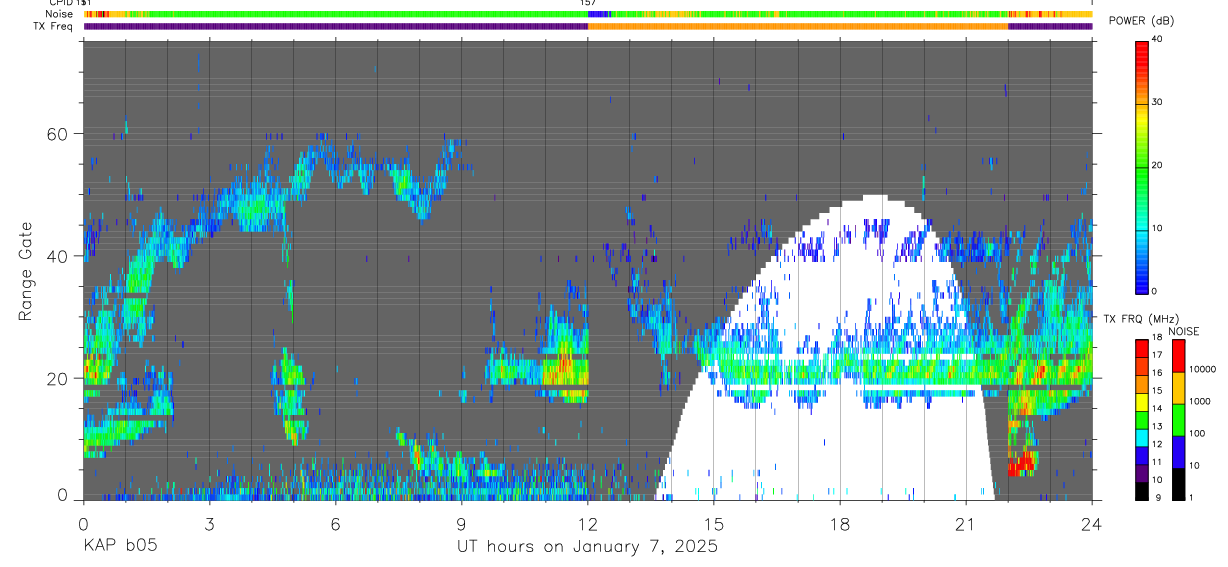Click the Noise strip row label

point(59,14)
